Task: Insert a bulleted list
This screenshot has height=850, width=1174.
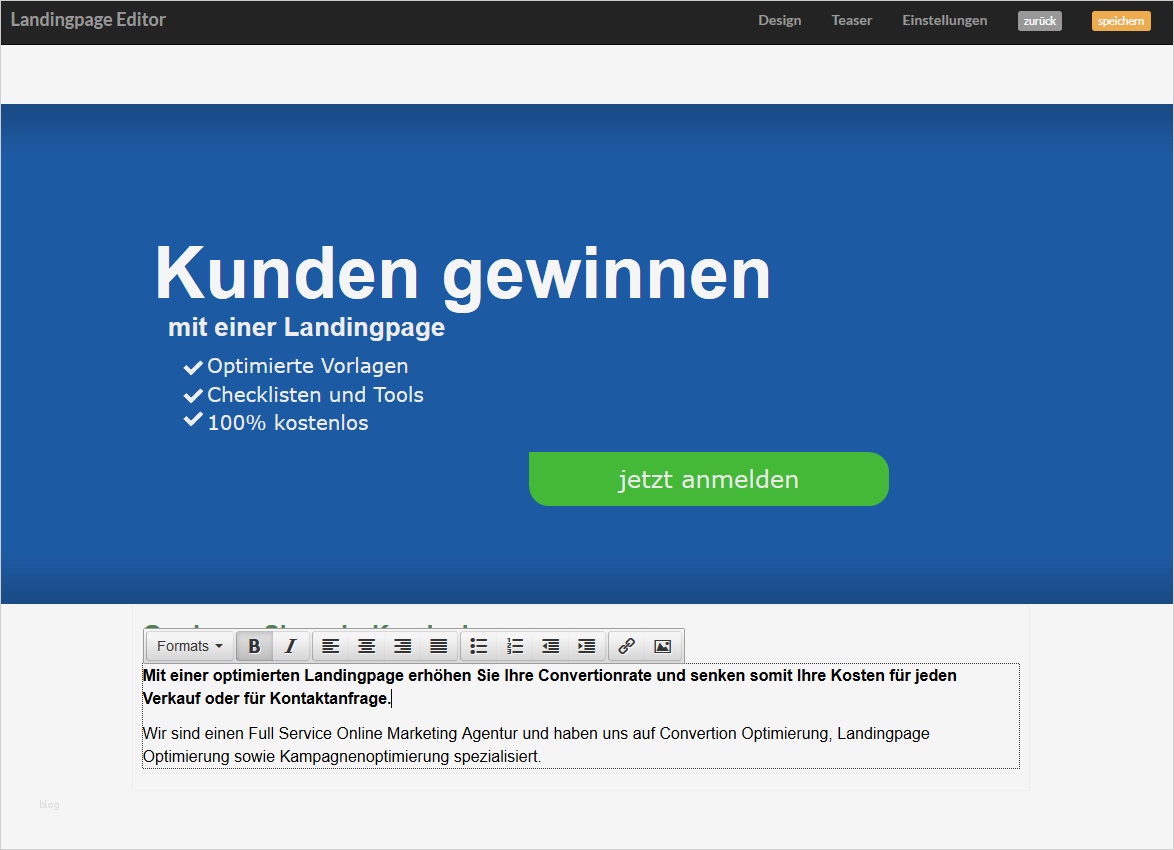Action: [479, 646]
